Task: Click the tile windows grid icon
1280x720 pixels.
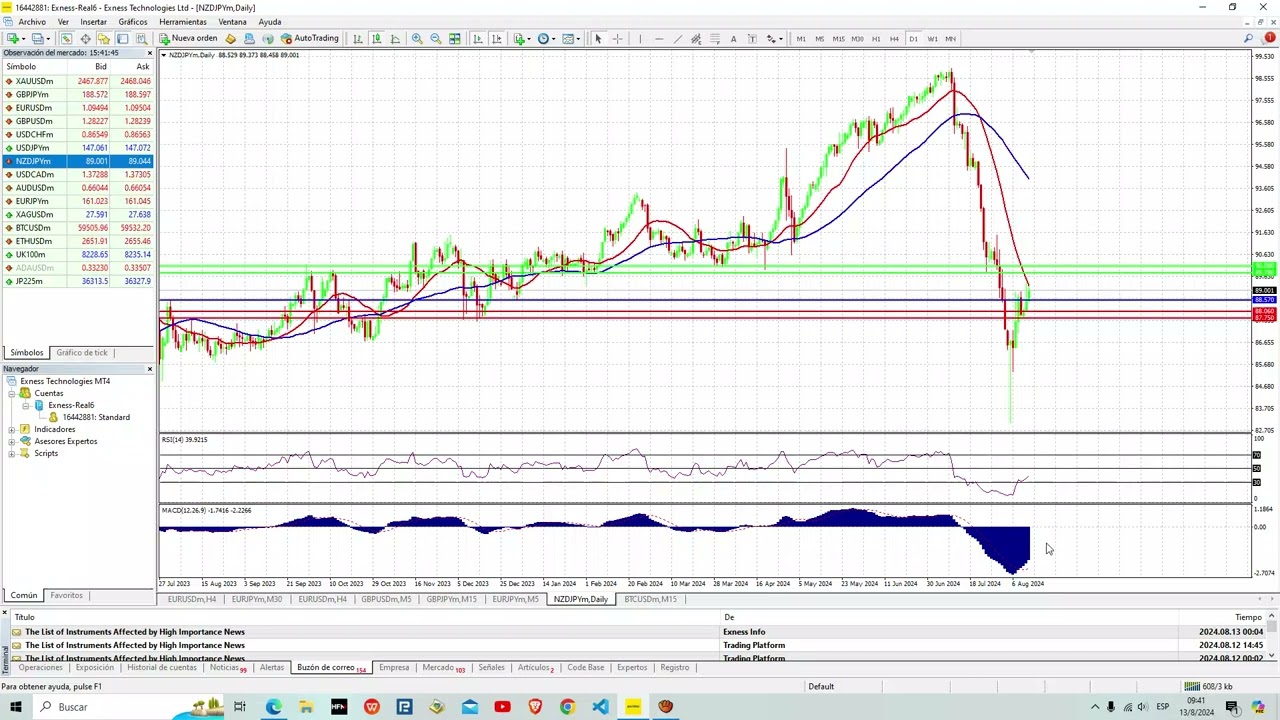Action: pos(454,39)
